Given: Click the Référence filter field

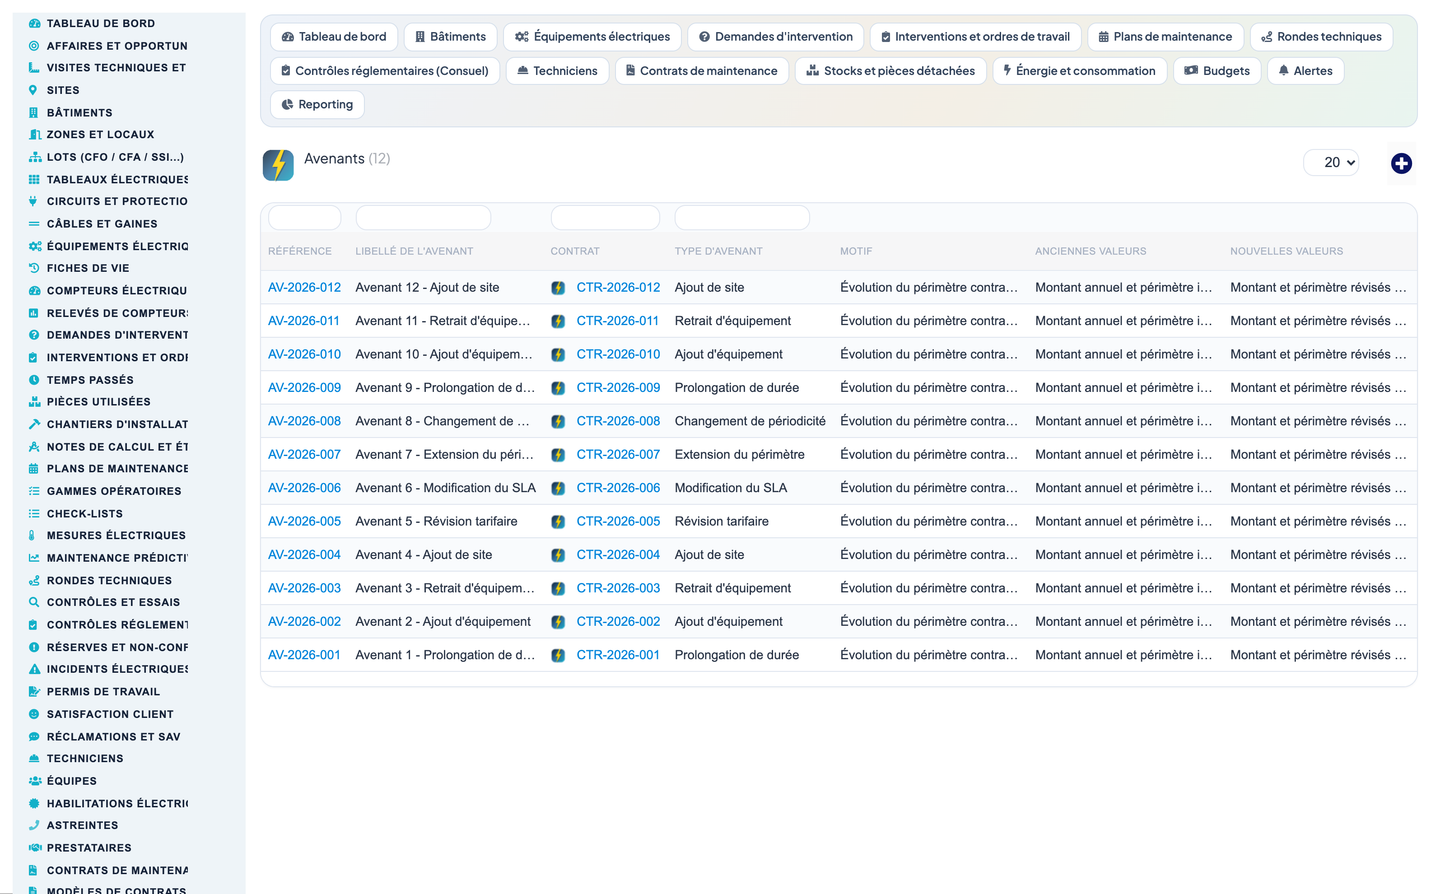Looking at the screenshot, I should pos(305,217).
